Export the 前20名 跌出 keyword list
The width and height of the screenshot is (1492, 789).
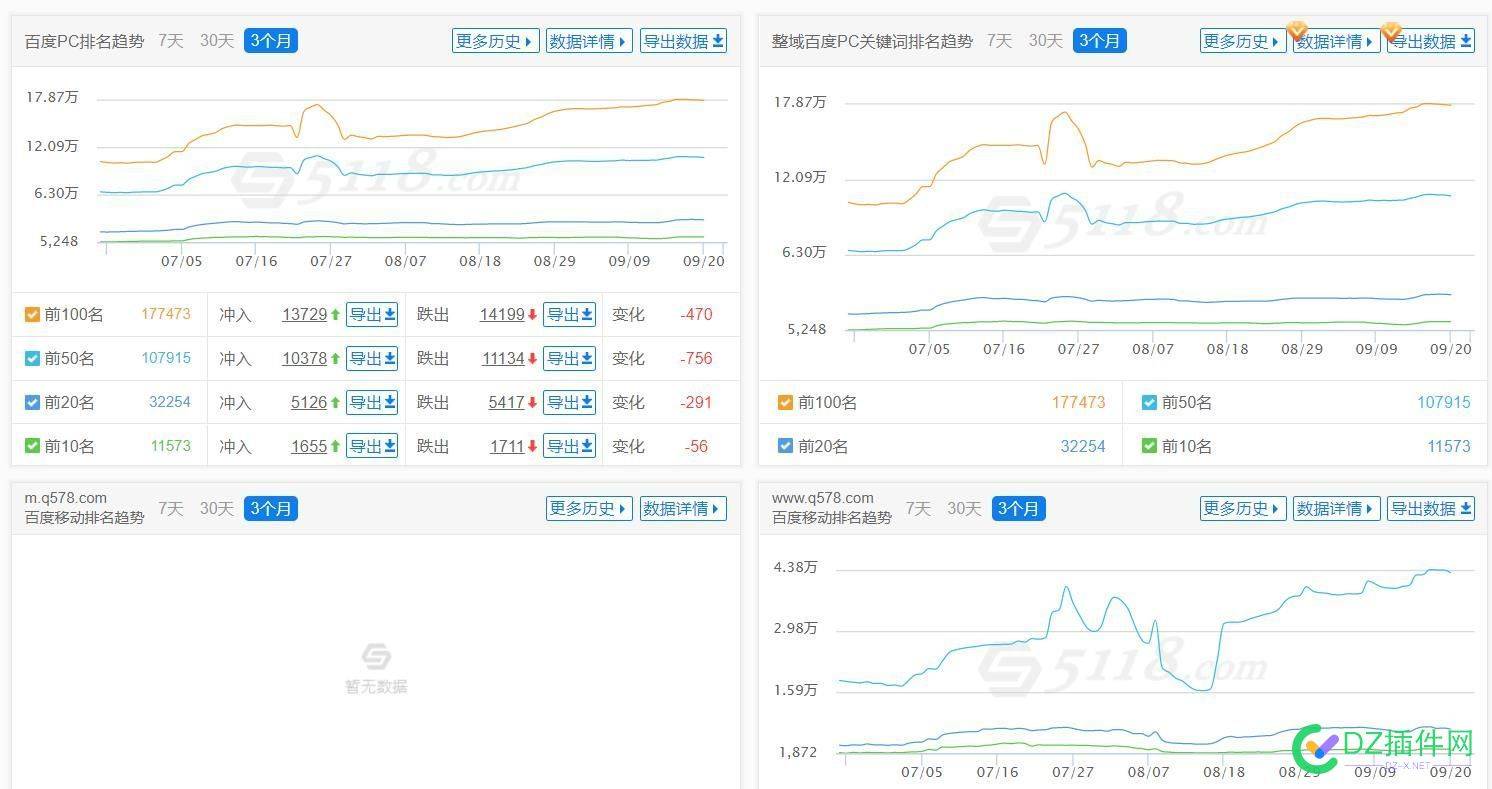point(569,402)
